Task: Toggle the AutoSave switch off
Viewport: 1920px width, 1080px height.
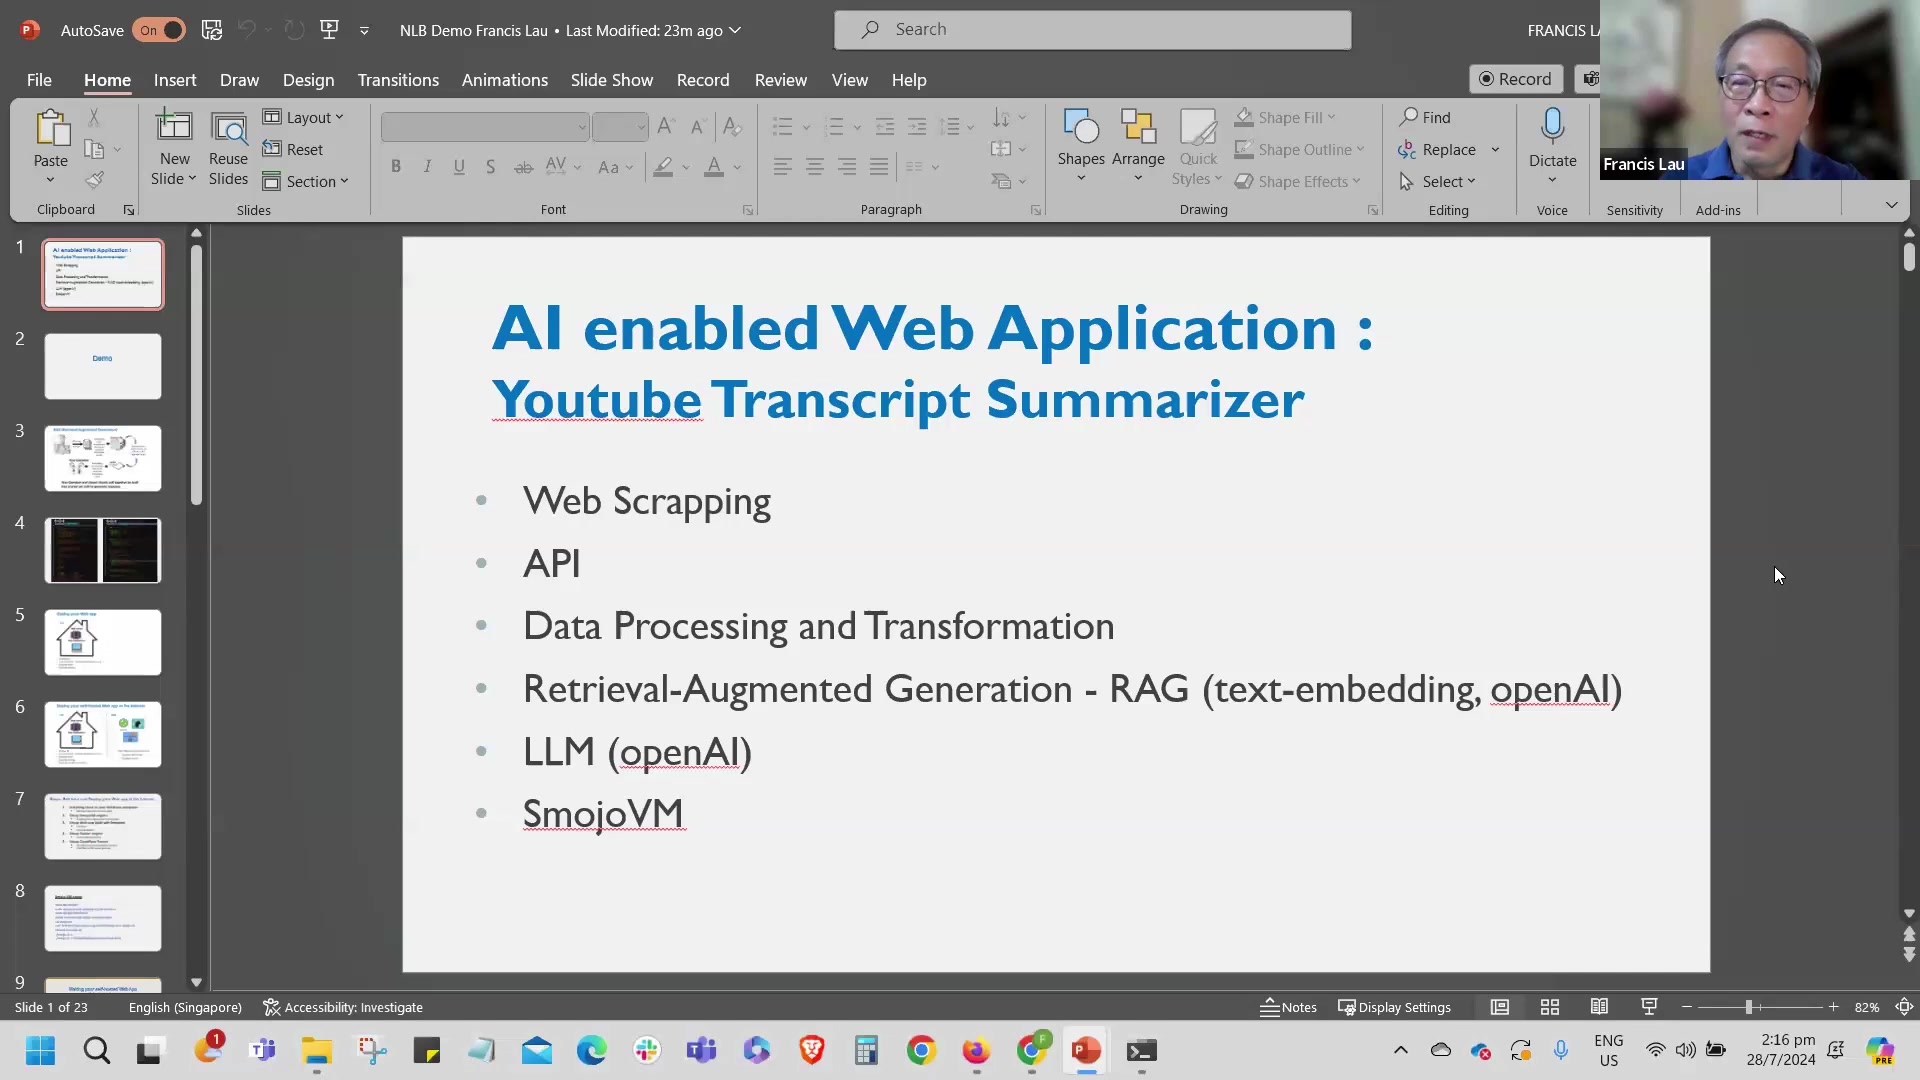Action: (x=160, y=30)
